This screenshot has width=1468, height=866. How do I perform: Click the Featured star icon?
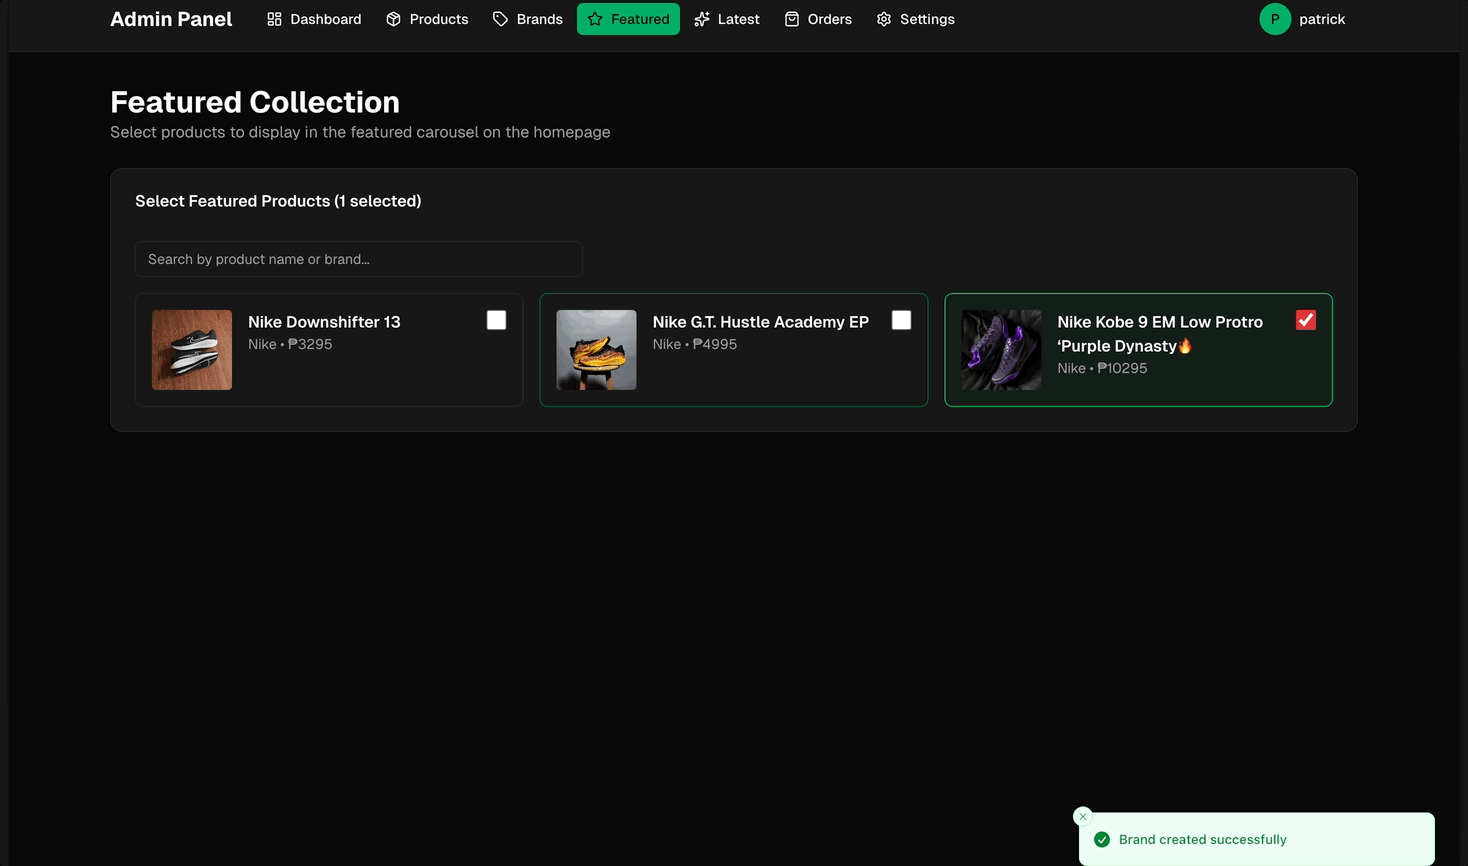(595, 19)
